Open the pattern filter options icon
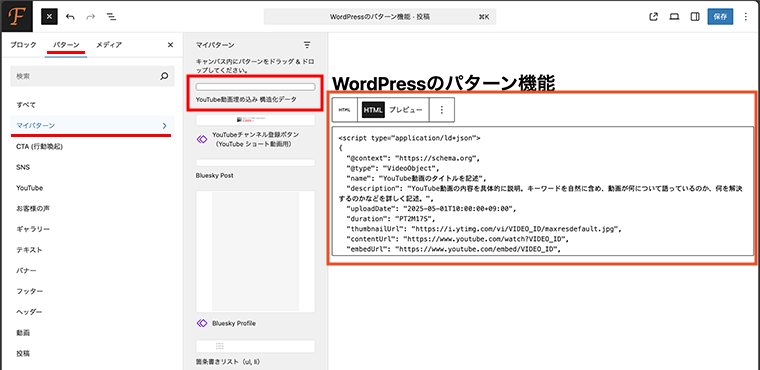This screenshot has width=760, height=370. [307, 45]
